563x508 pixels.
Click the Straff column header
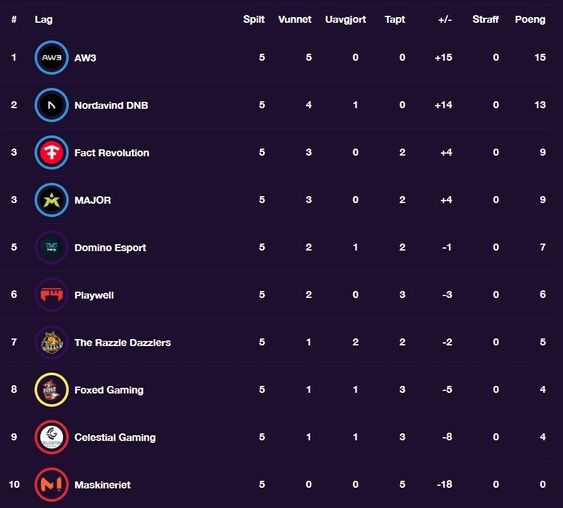coord(485,19)
